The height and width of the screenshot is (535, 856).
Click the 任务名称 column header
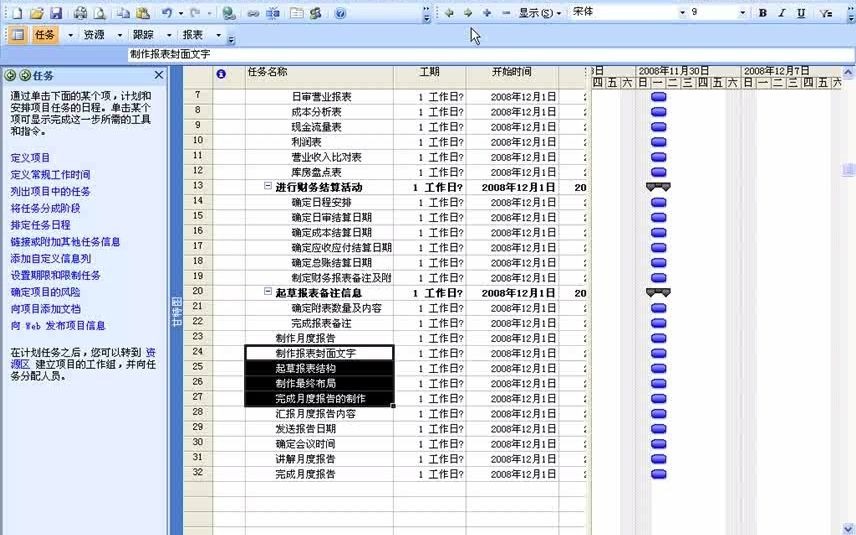coord(319,78)
